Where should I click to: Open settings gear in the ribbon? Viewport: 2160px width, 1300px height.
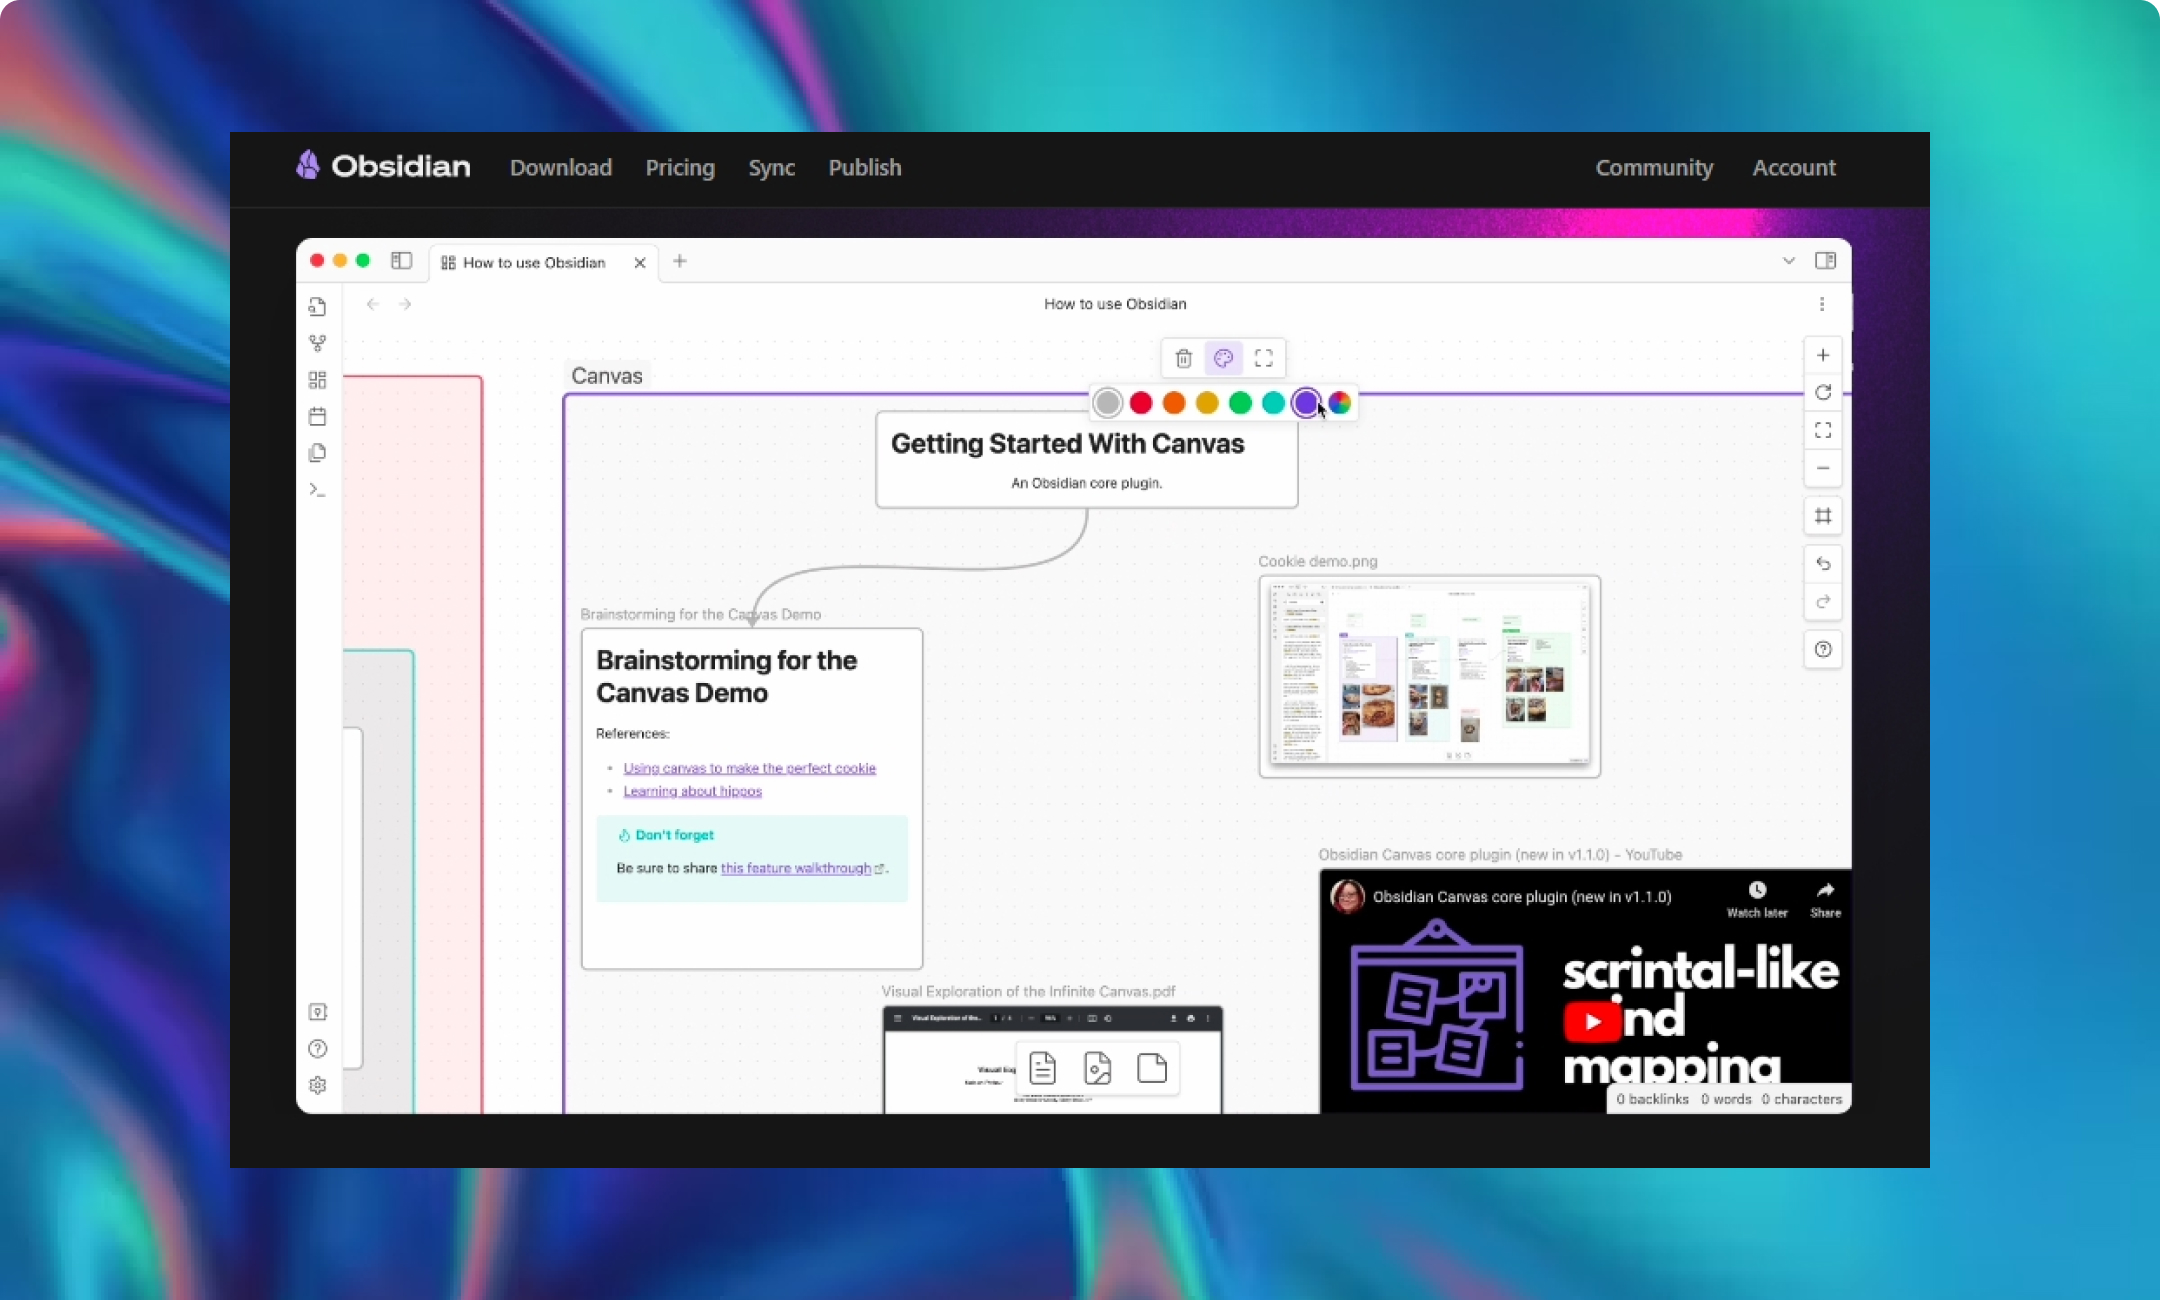317,1085
